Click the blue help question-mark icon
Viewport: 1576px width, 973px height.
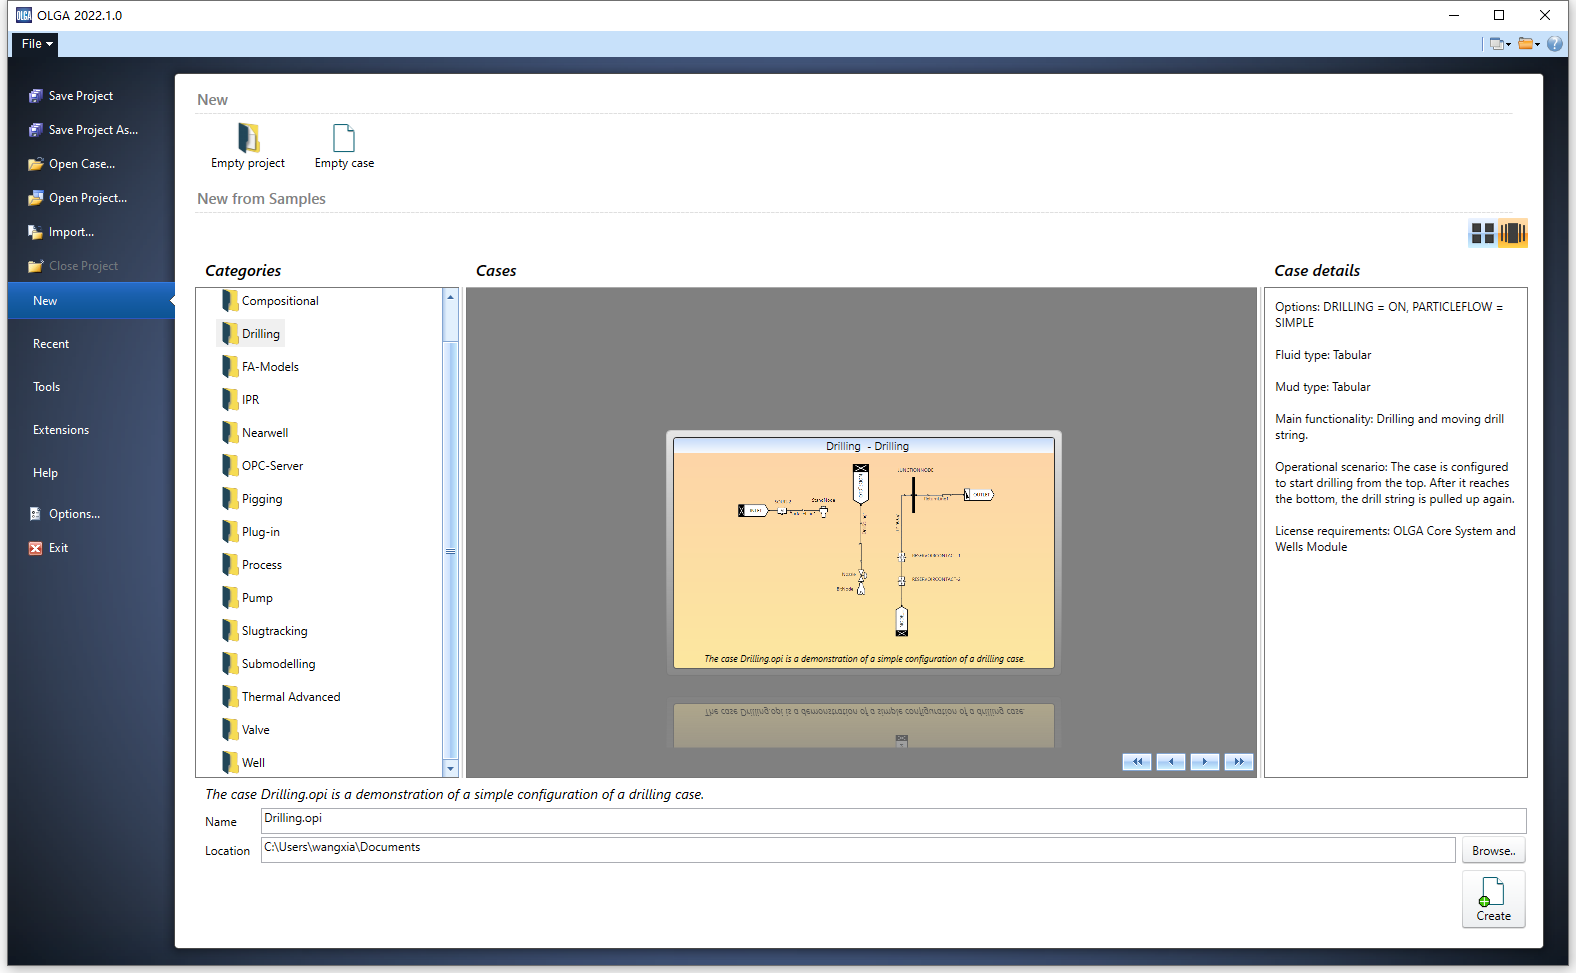click(x=1555, y=44)
